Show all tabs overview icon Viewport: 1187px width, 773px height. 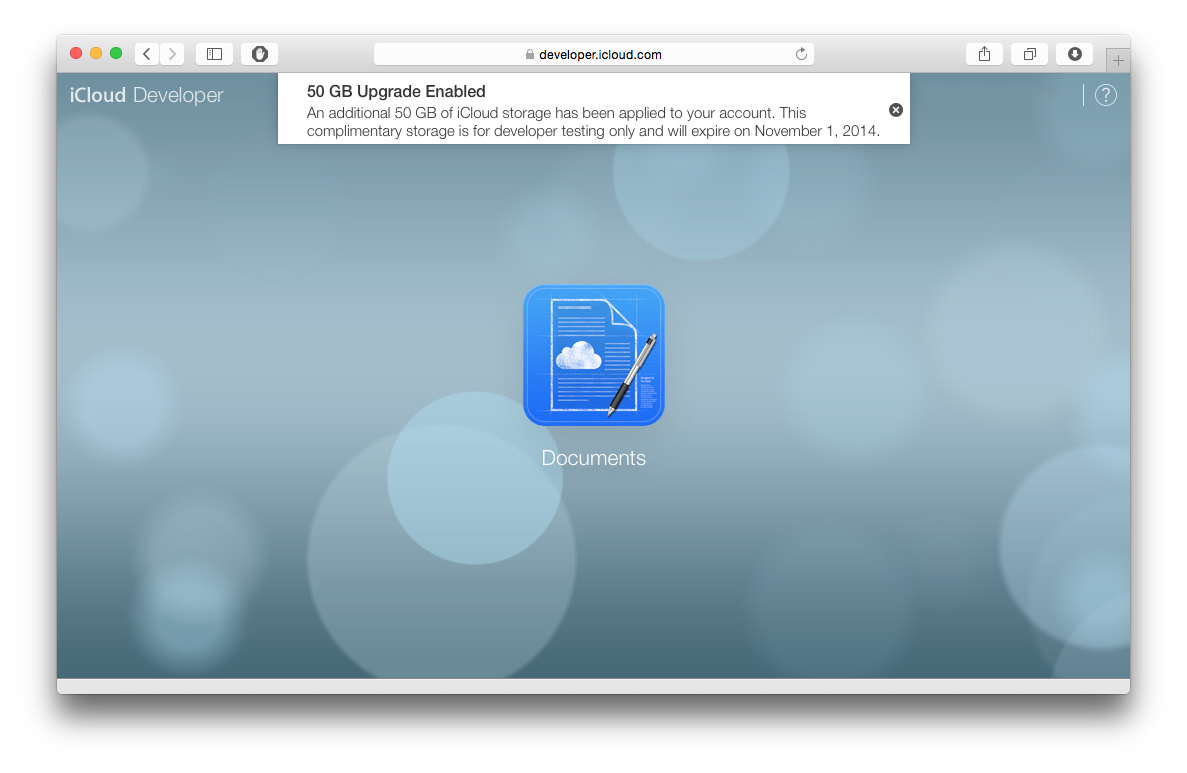point(1030,54)
